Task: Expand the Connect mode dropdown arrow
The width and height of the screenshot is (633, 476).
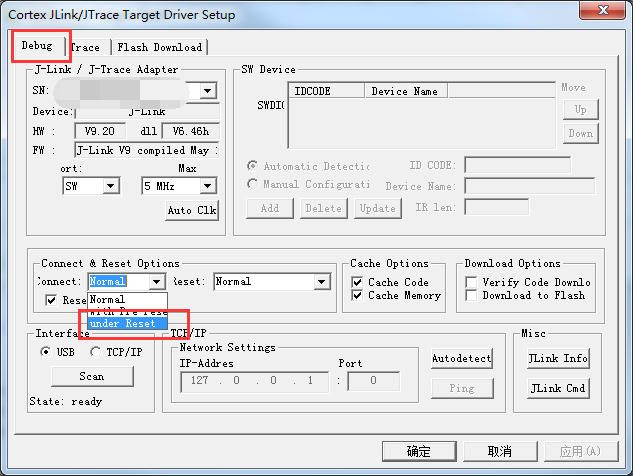Action: [156, 281]
